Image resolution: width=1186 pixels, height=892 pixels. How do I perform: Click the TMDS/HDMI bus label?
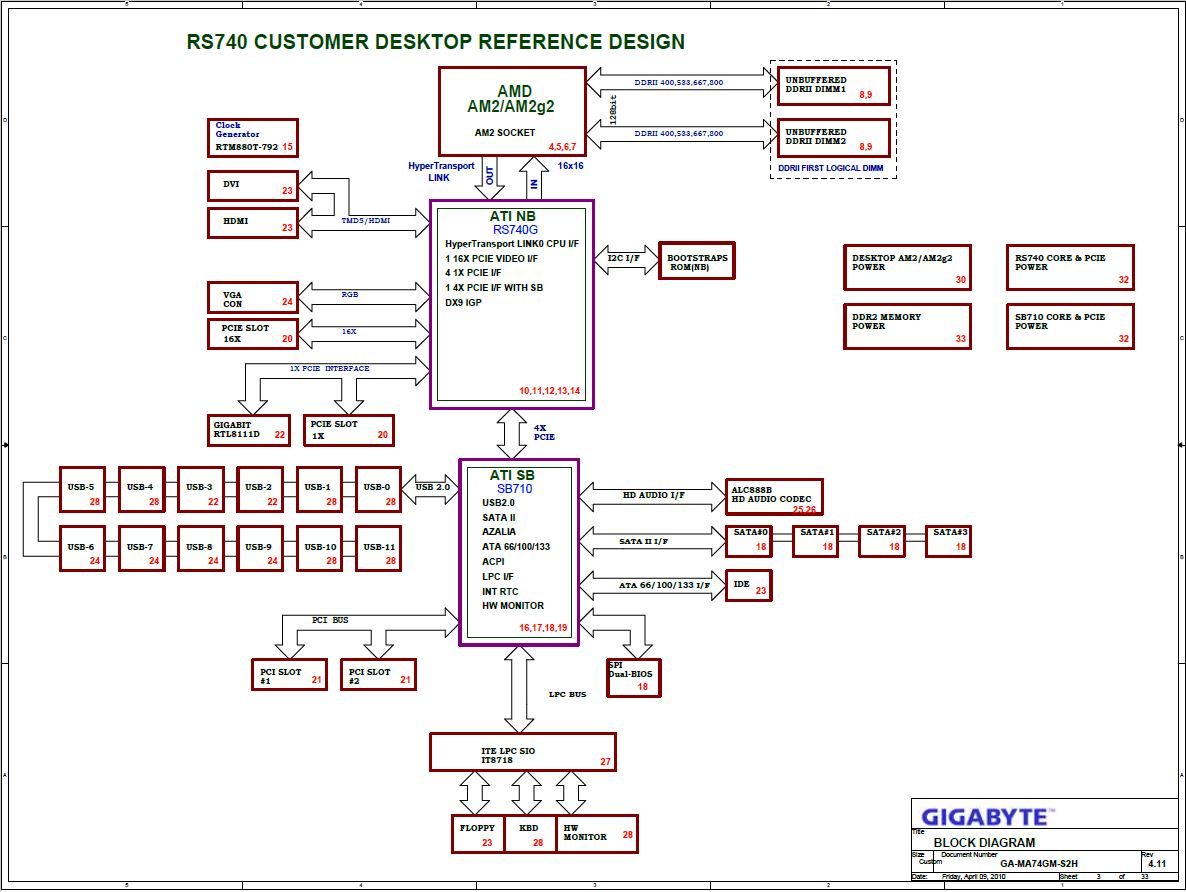(x=365, y=221)
